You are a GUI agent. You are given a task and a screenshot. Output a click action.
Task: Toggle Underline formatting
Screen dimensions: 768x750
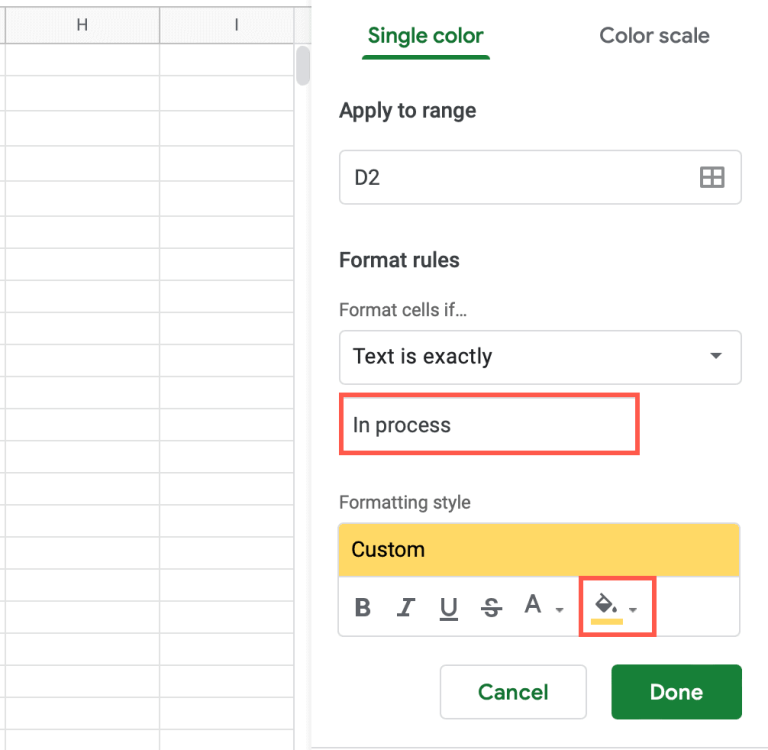(448, 608)
